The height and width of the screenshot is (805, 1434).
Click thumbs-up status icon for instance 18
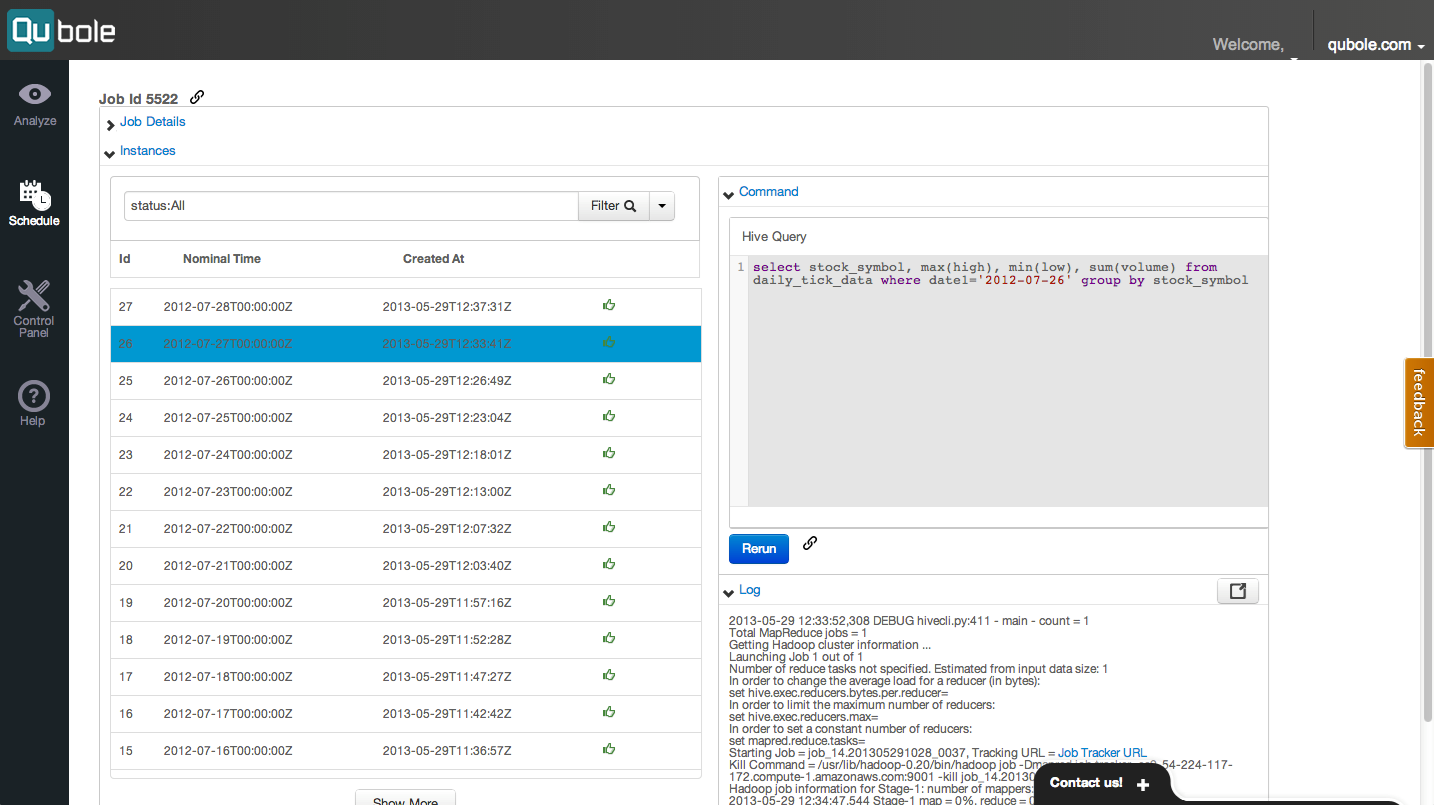tap(609, 638)
